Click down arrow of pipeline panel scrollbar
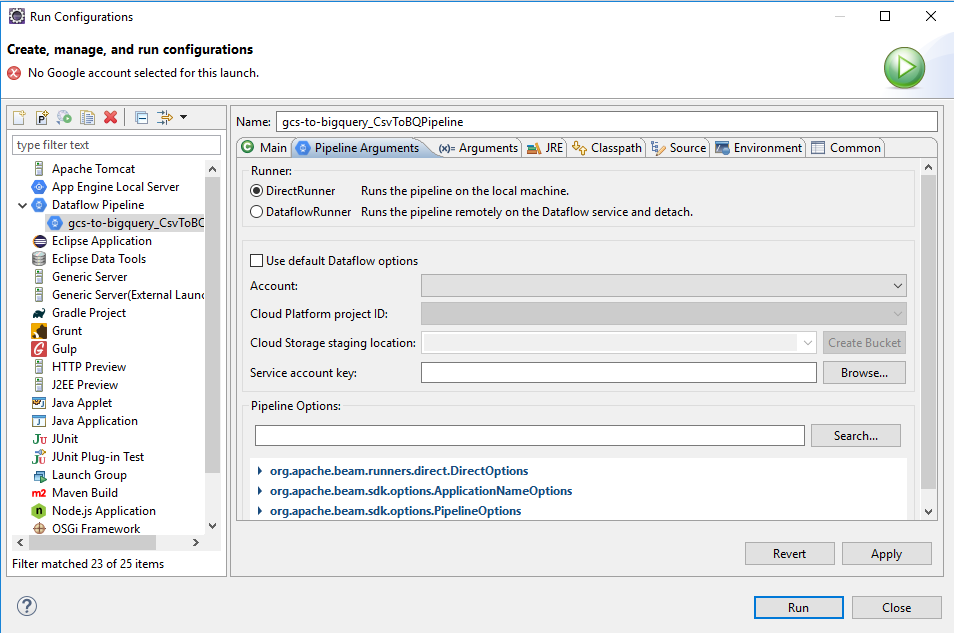The image size is (954, 633). [x=928, y=512]
